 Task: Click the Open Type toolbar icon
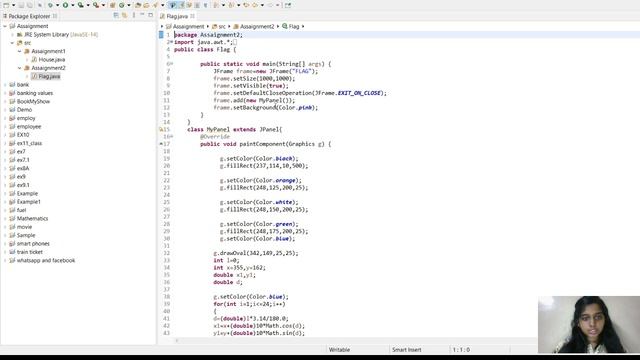pyautogui.click(x=138, y=5)
